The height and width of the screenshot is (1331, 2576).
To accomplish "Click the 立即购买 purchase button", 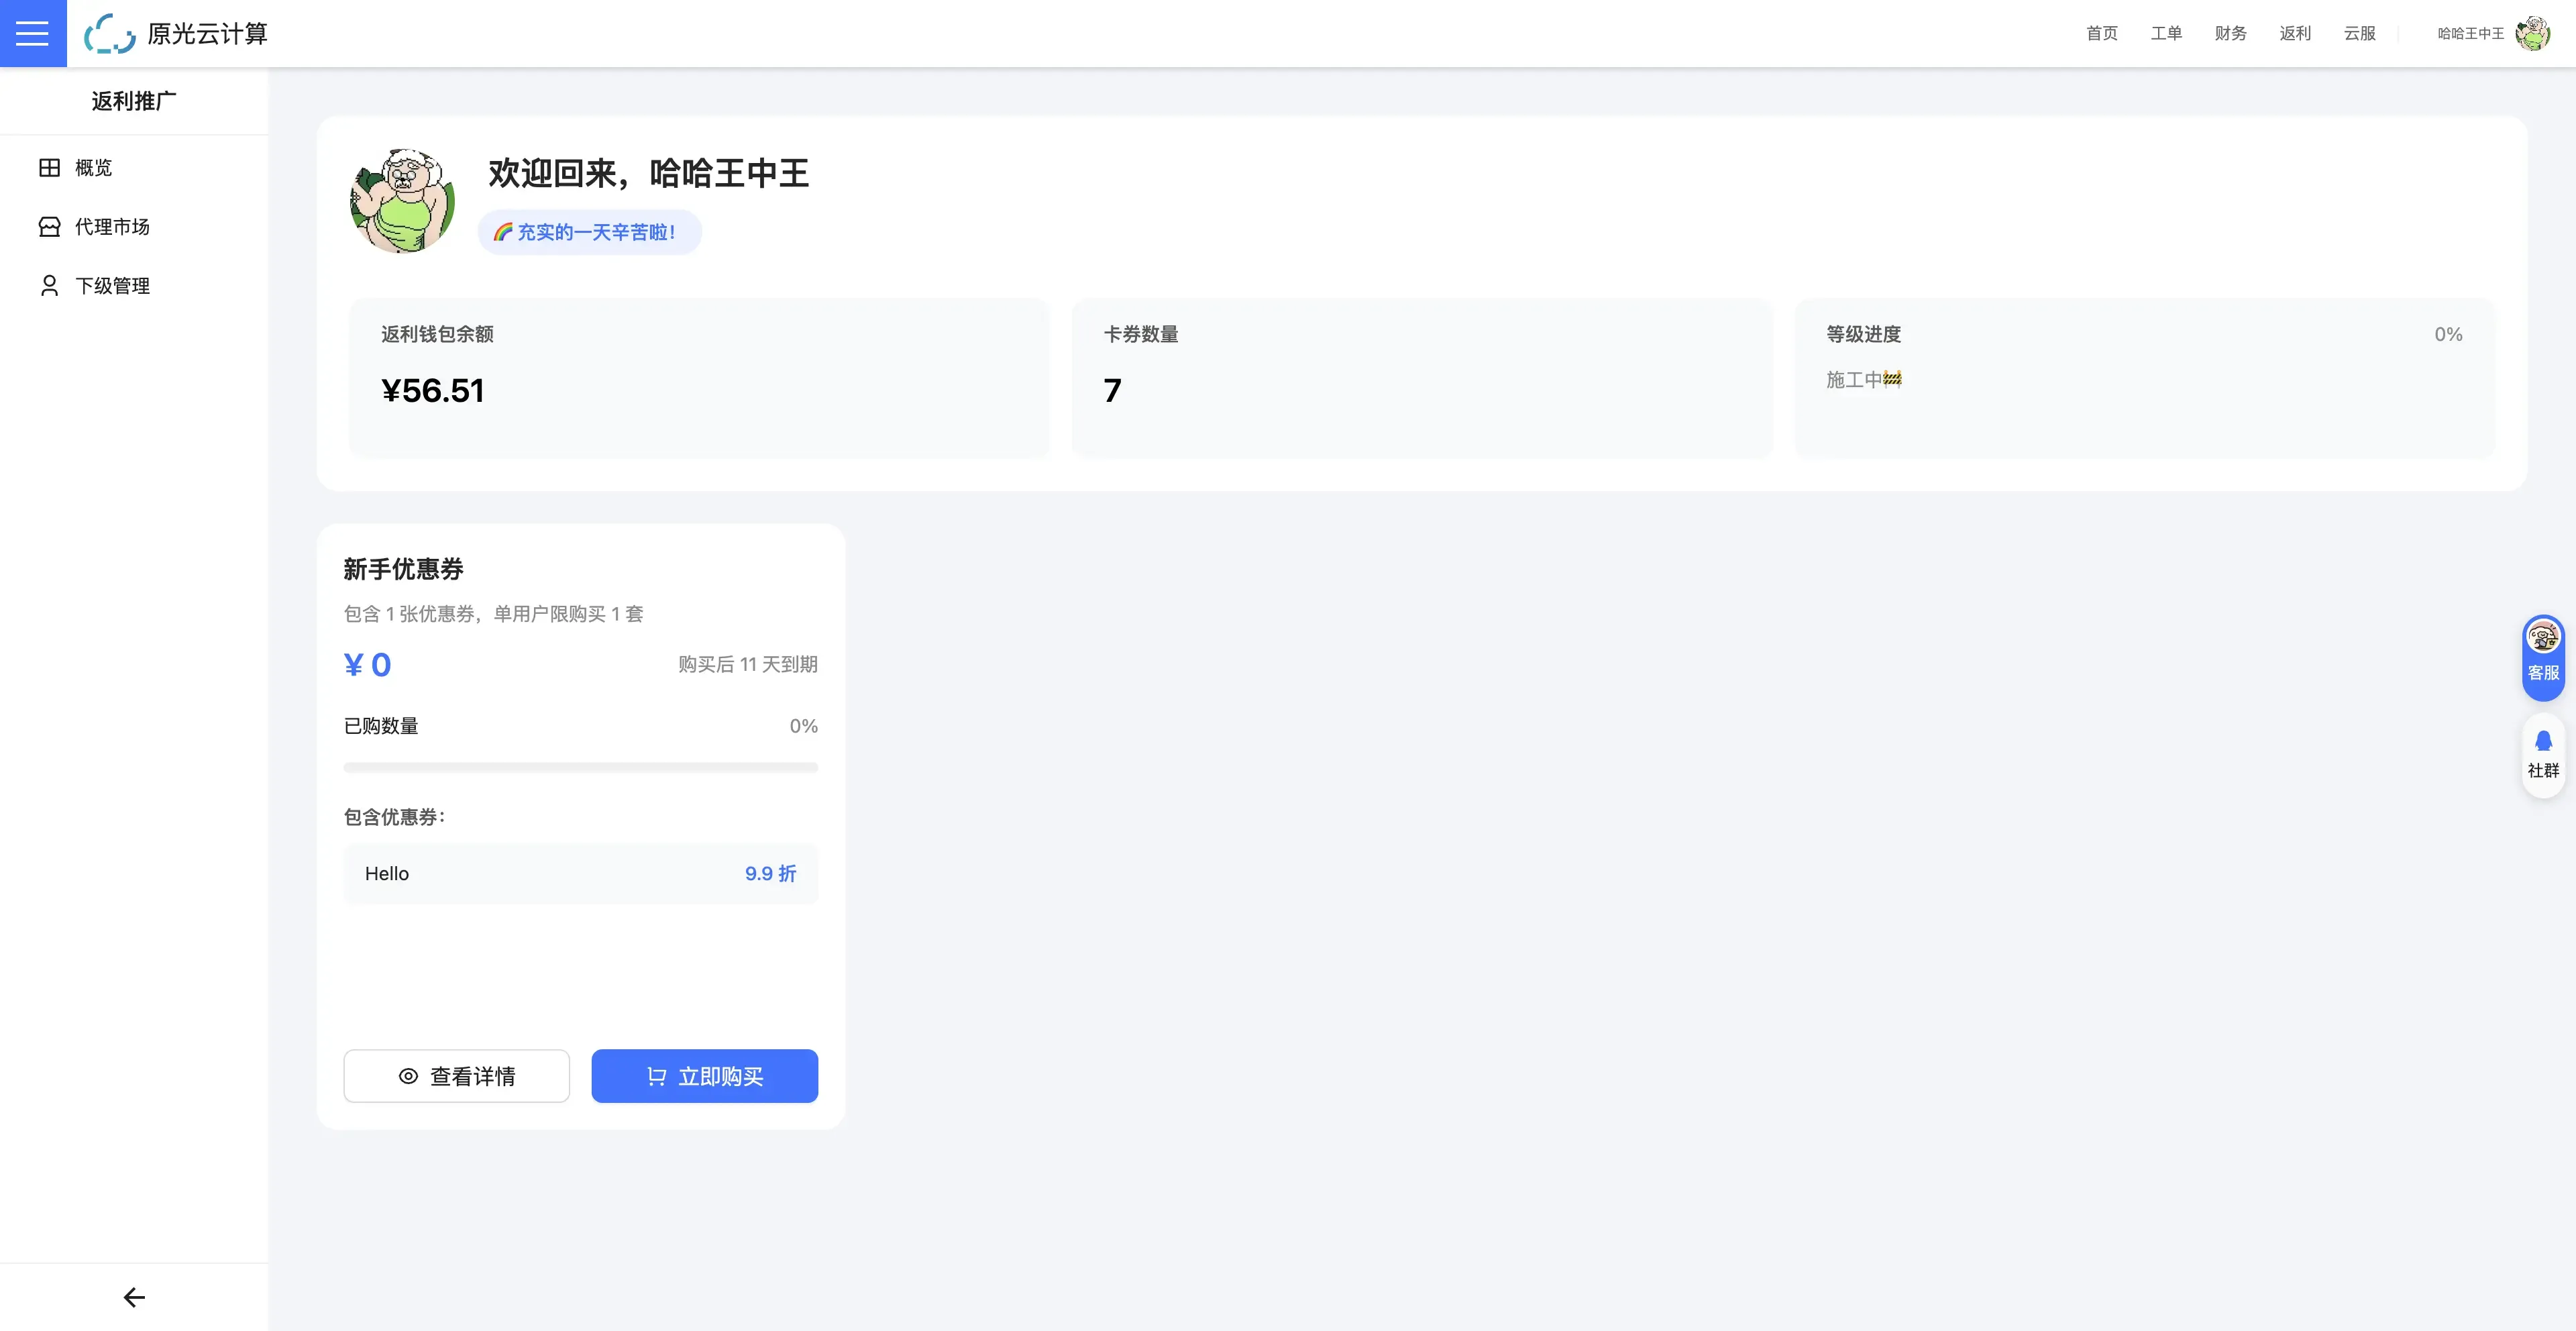I will click(704, 1076).
